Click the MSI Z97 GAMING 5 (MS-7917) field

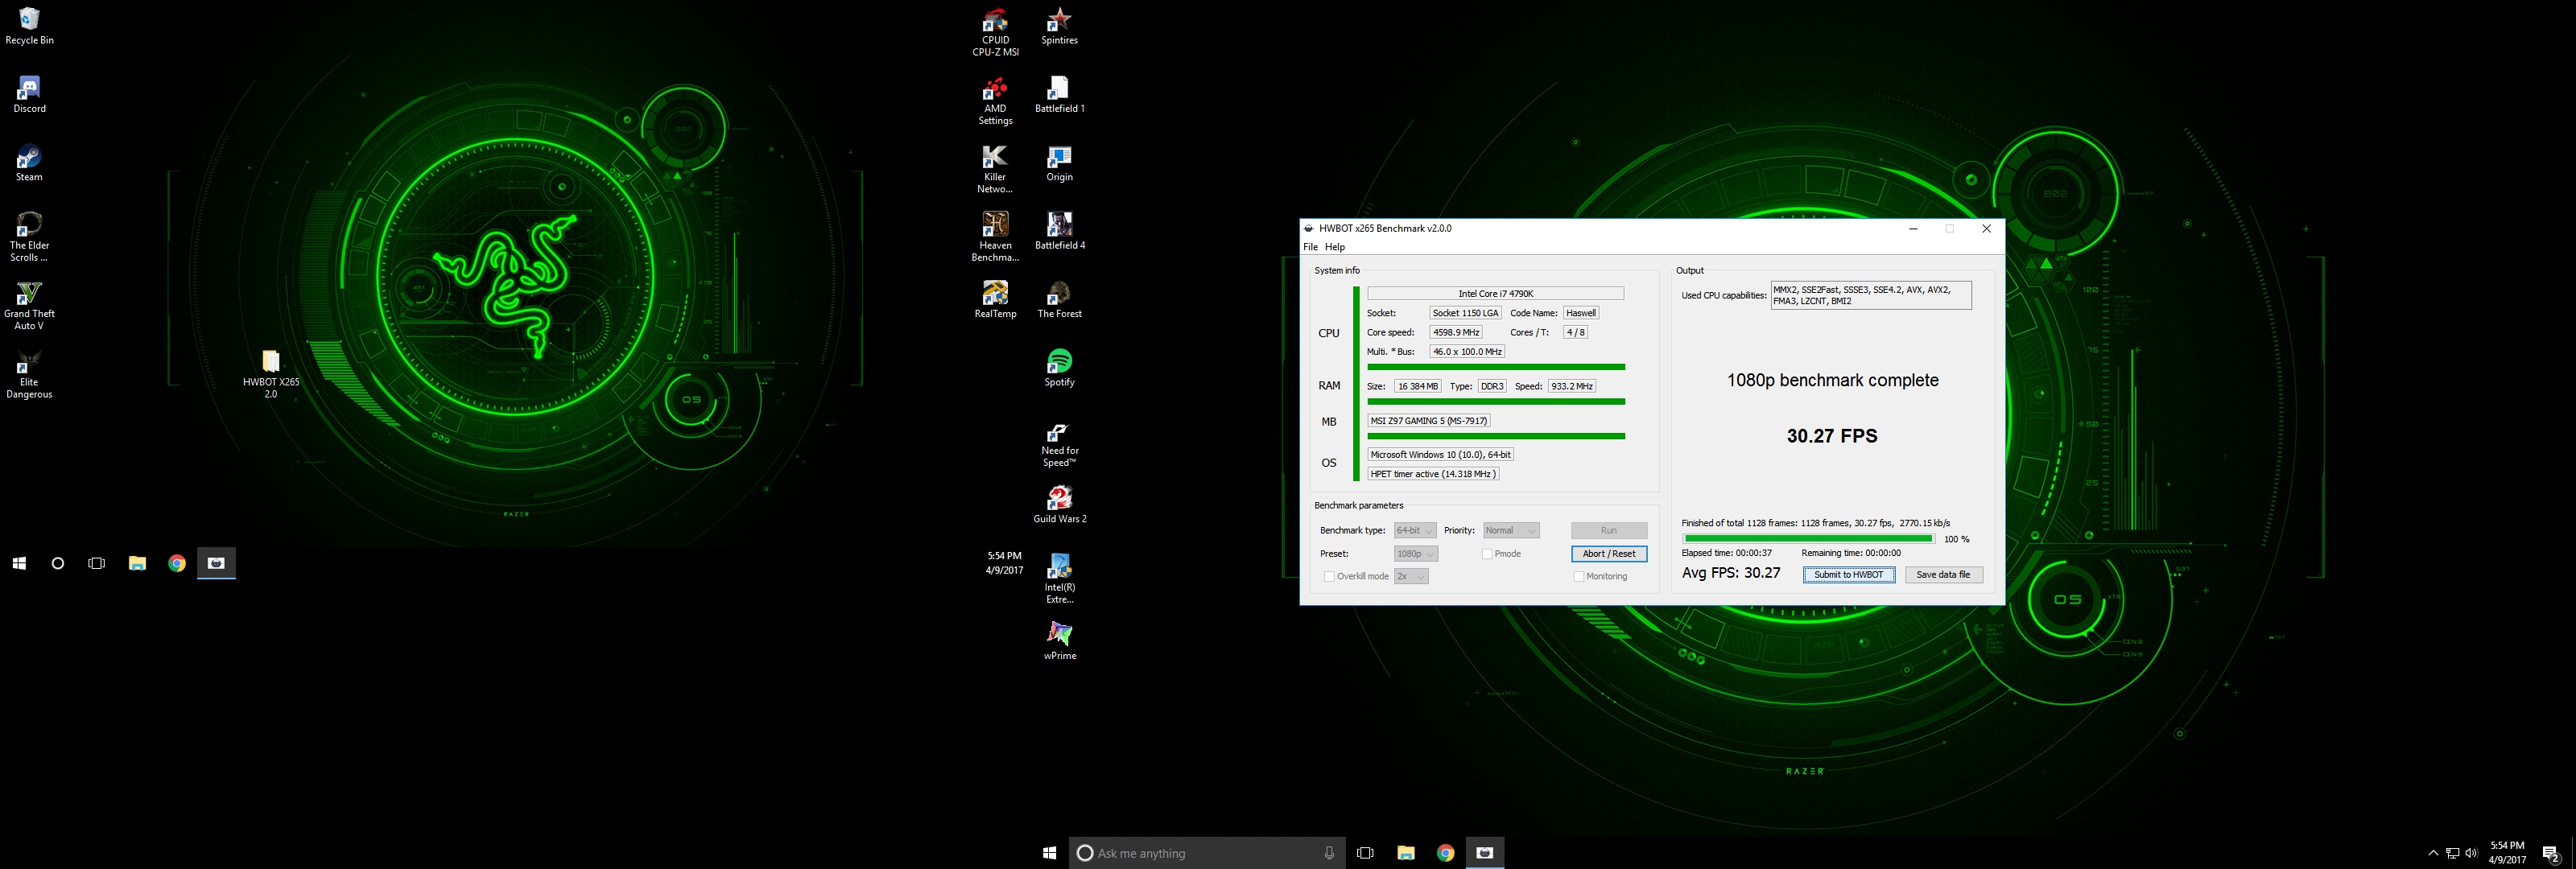[x=1429, y=421]
